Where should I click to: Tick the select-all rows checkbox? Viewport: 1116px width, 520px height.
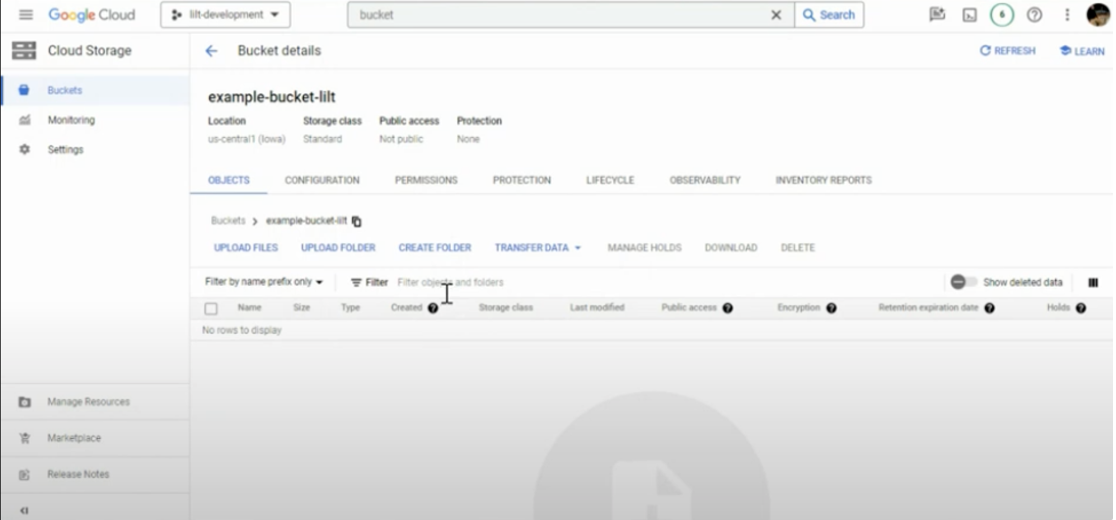click(211, 308)
